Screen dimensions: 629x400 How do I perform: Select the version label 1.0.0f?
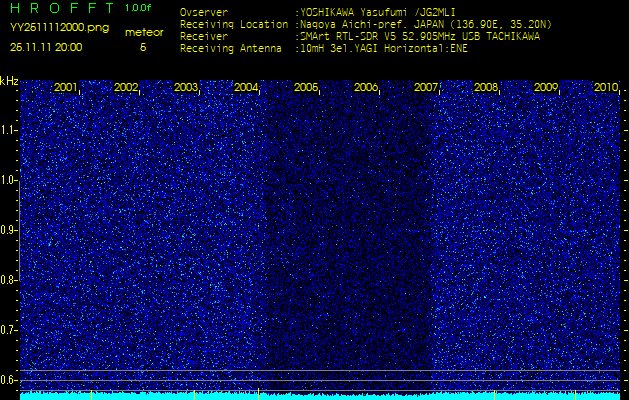(x=138, y=8)
